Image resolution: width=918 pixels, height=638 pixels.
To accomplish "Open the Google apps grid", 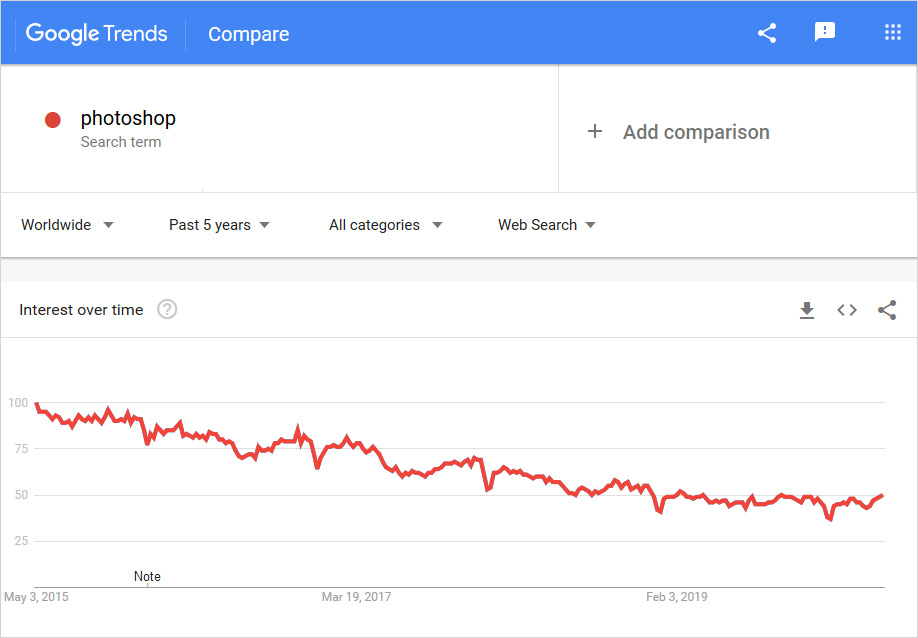I will pos(893,33).
